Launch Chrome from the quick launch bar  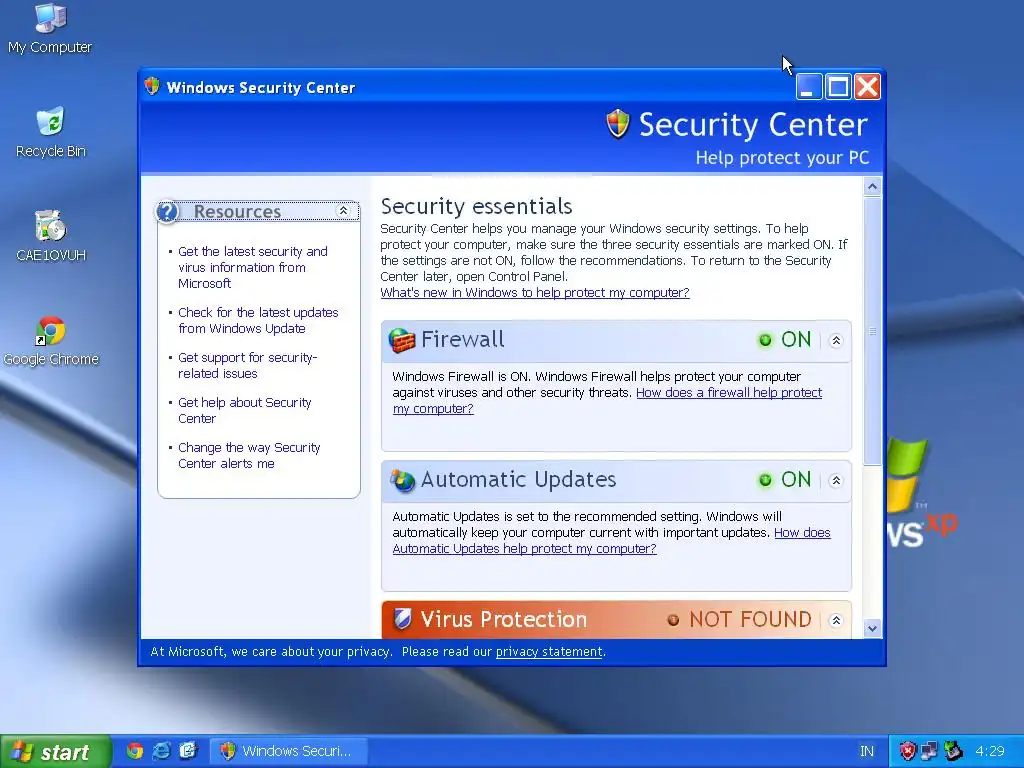[x=135, y=751]
